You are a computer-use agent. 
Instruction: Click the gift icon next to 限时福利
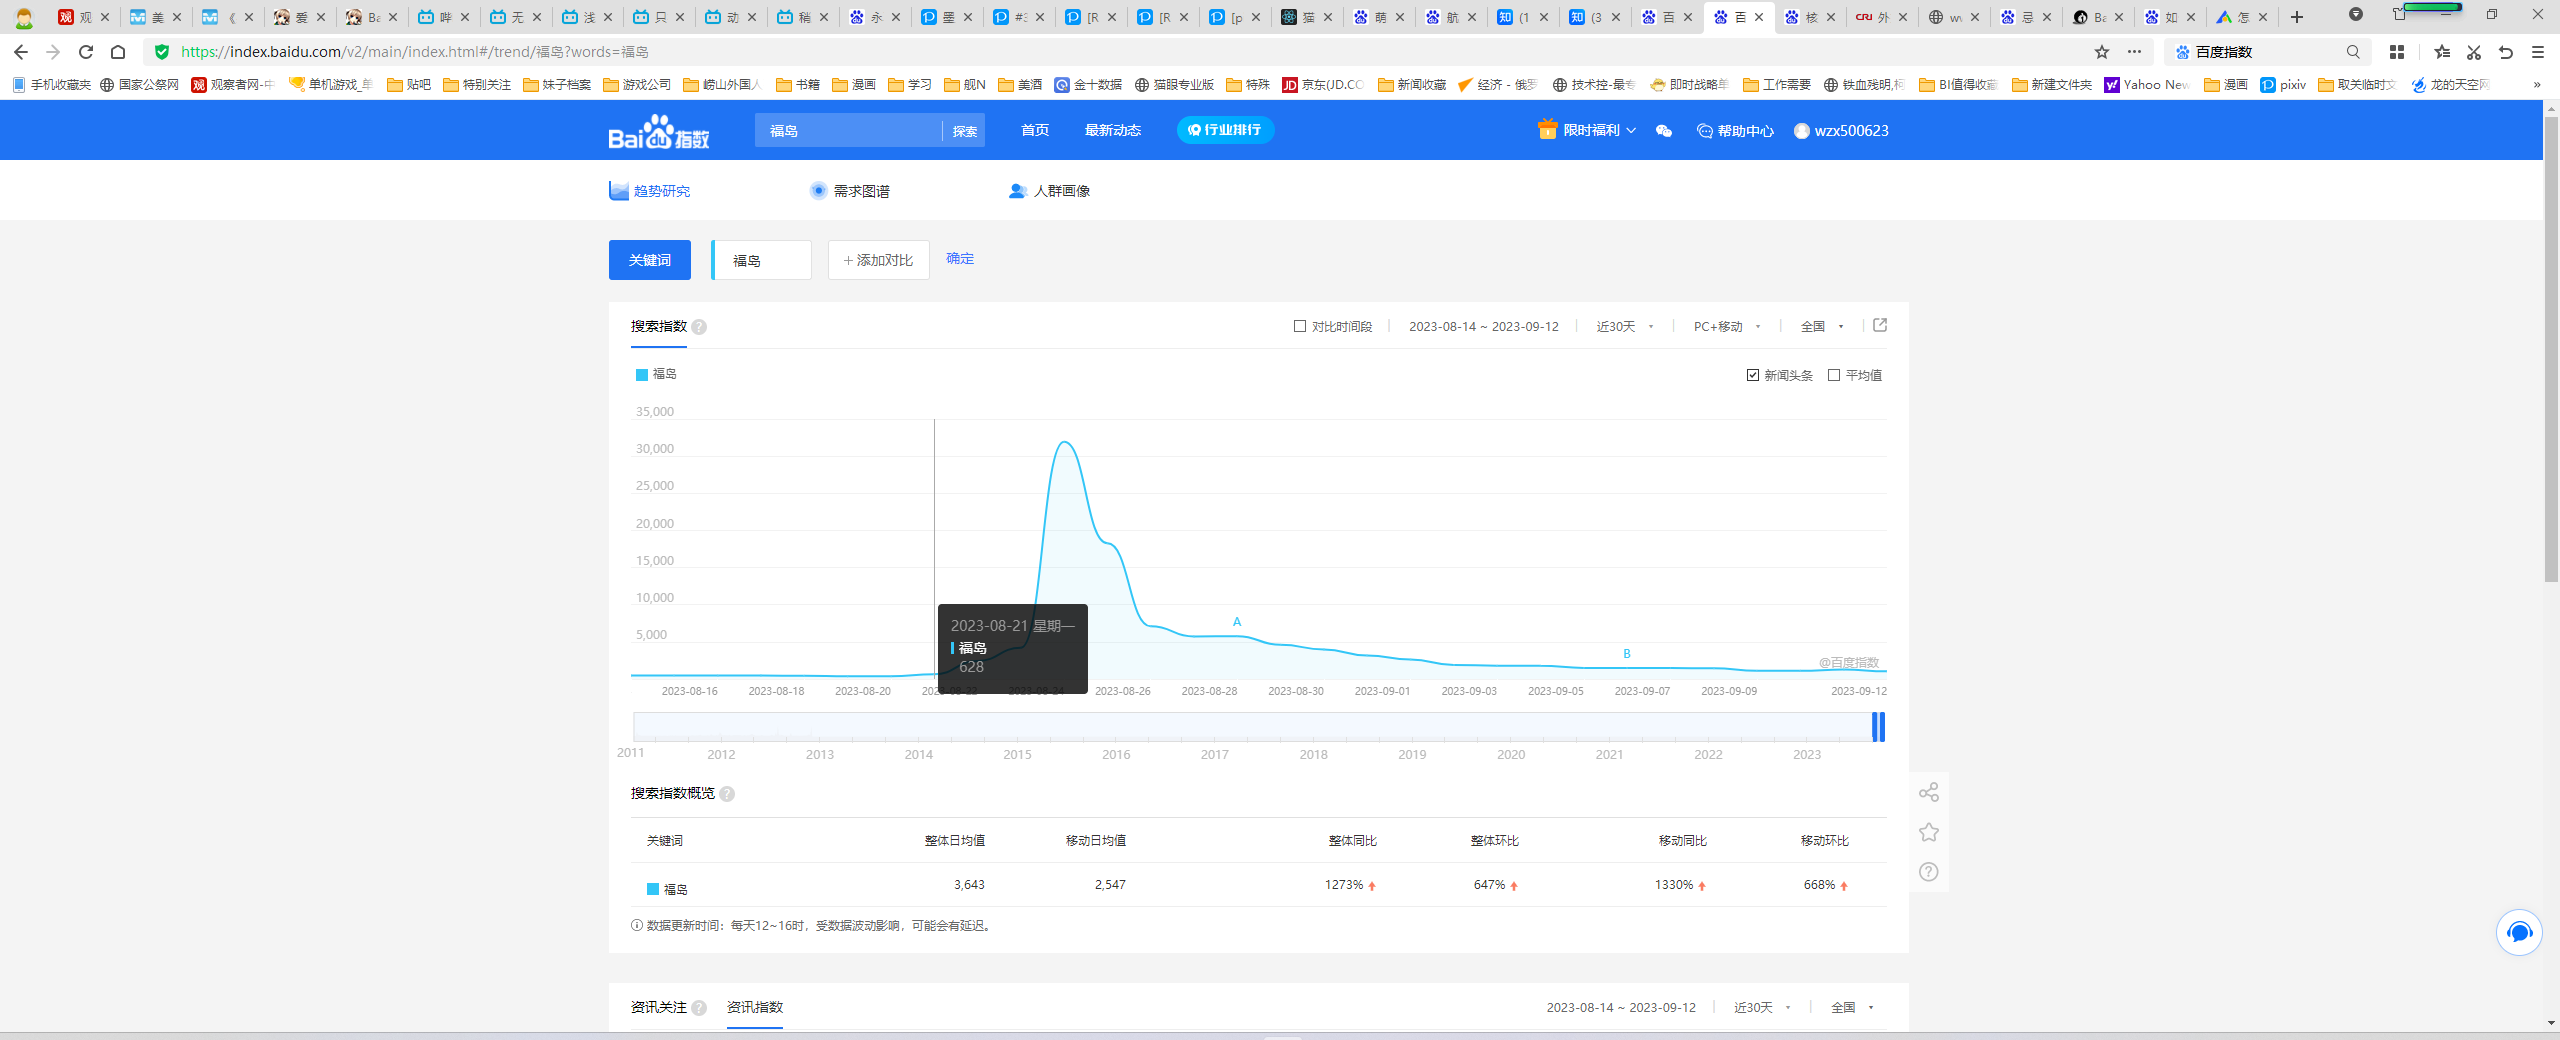coord(1547,129)
